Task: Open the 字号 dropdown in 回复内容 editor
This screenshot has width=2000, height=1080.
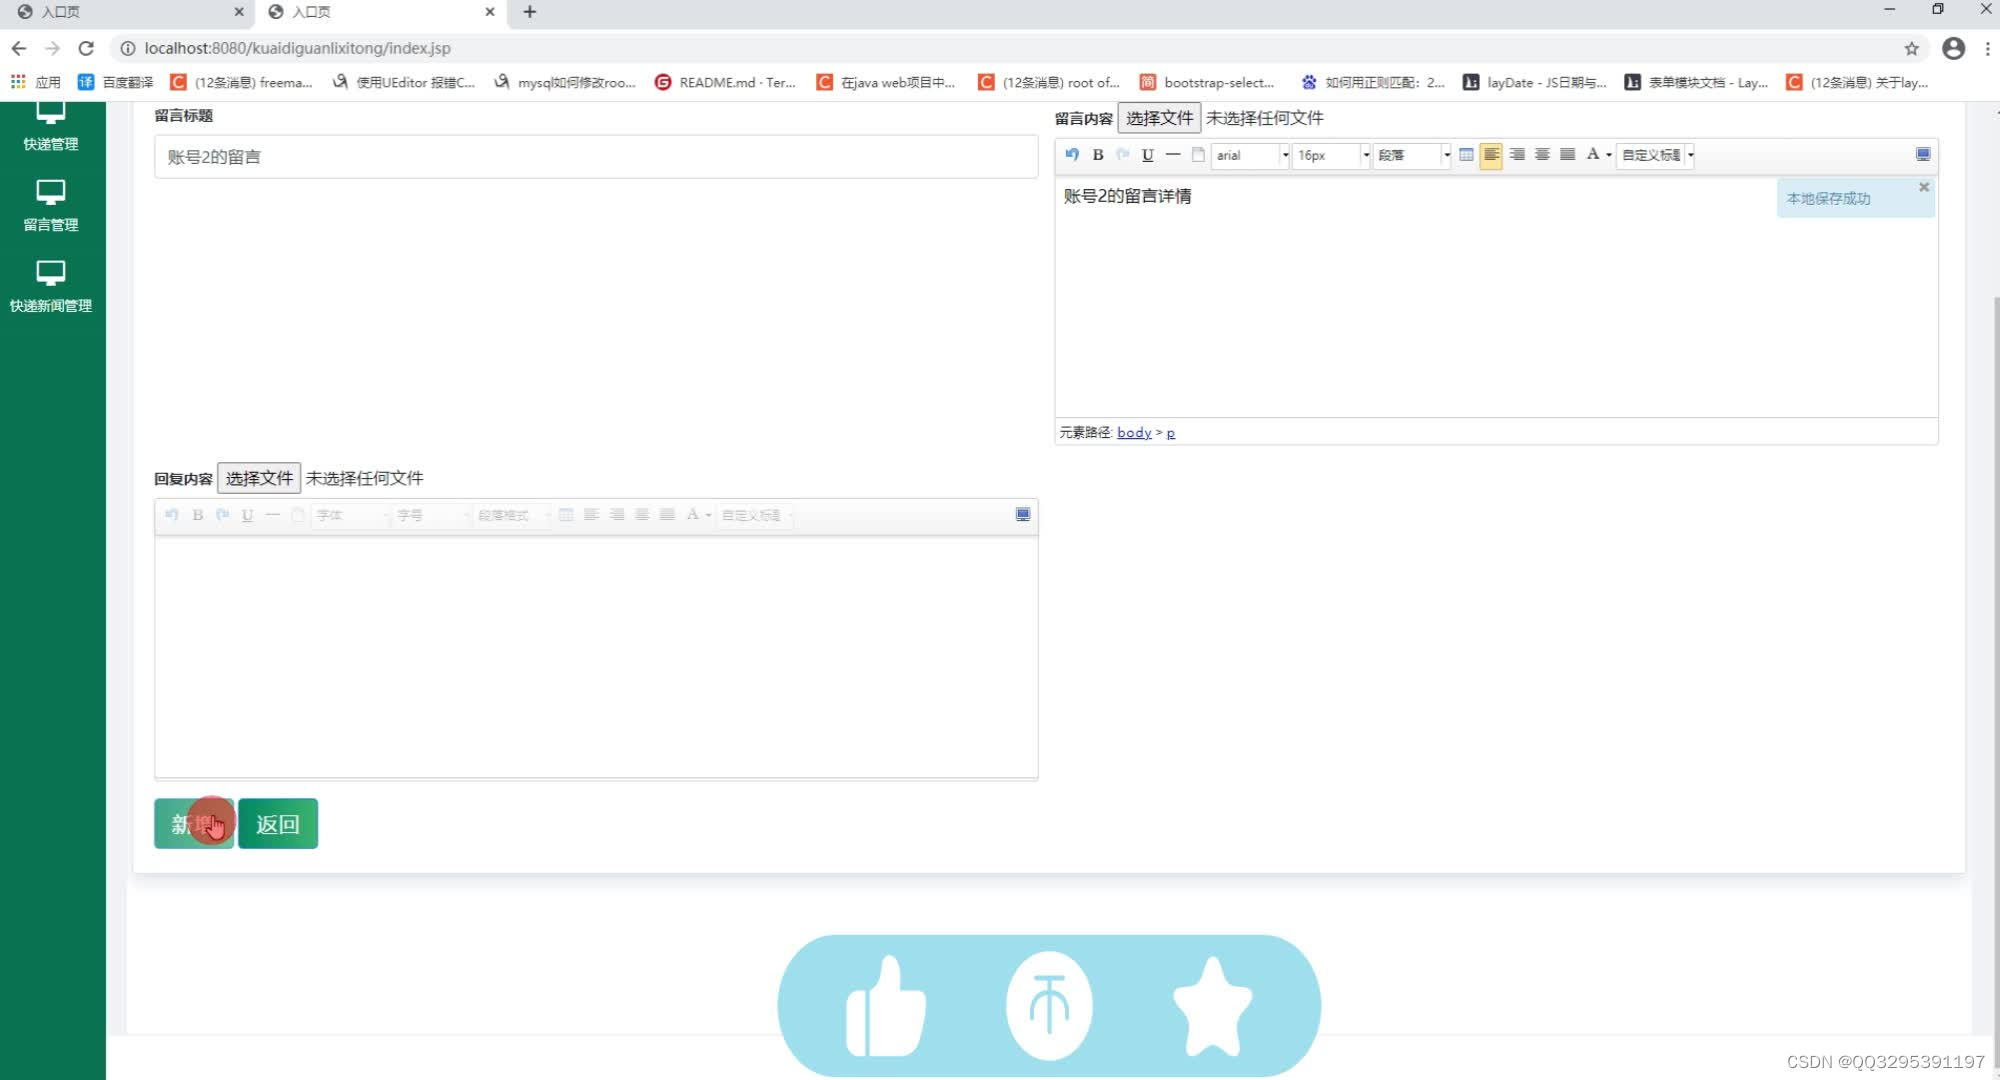Action: click(432, 515)
